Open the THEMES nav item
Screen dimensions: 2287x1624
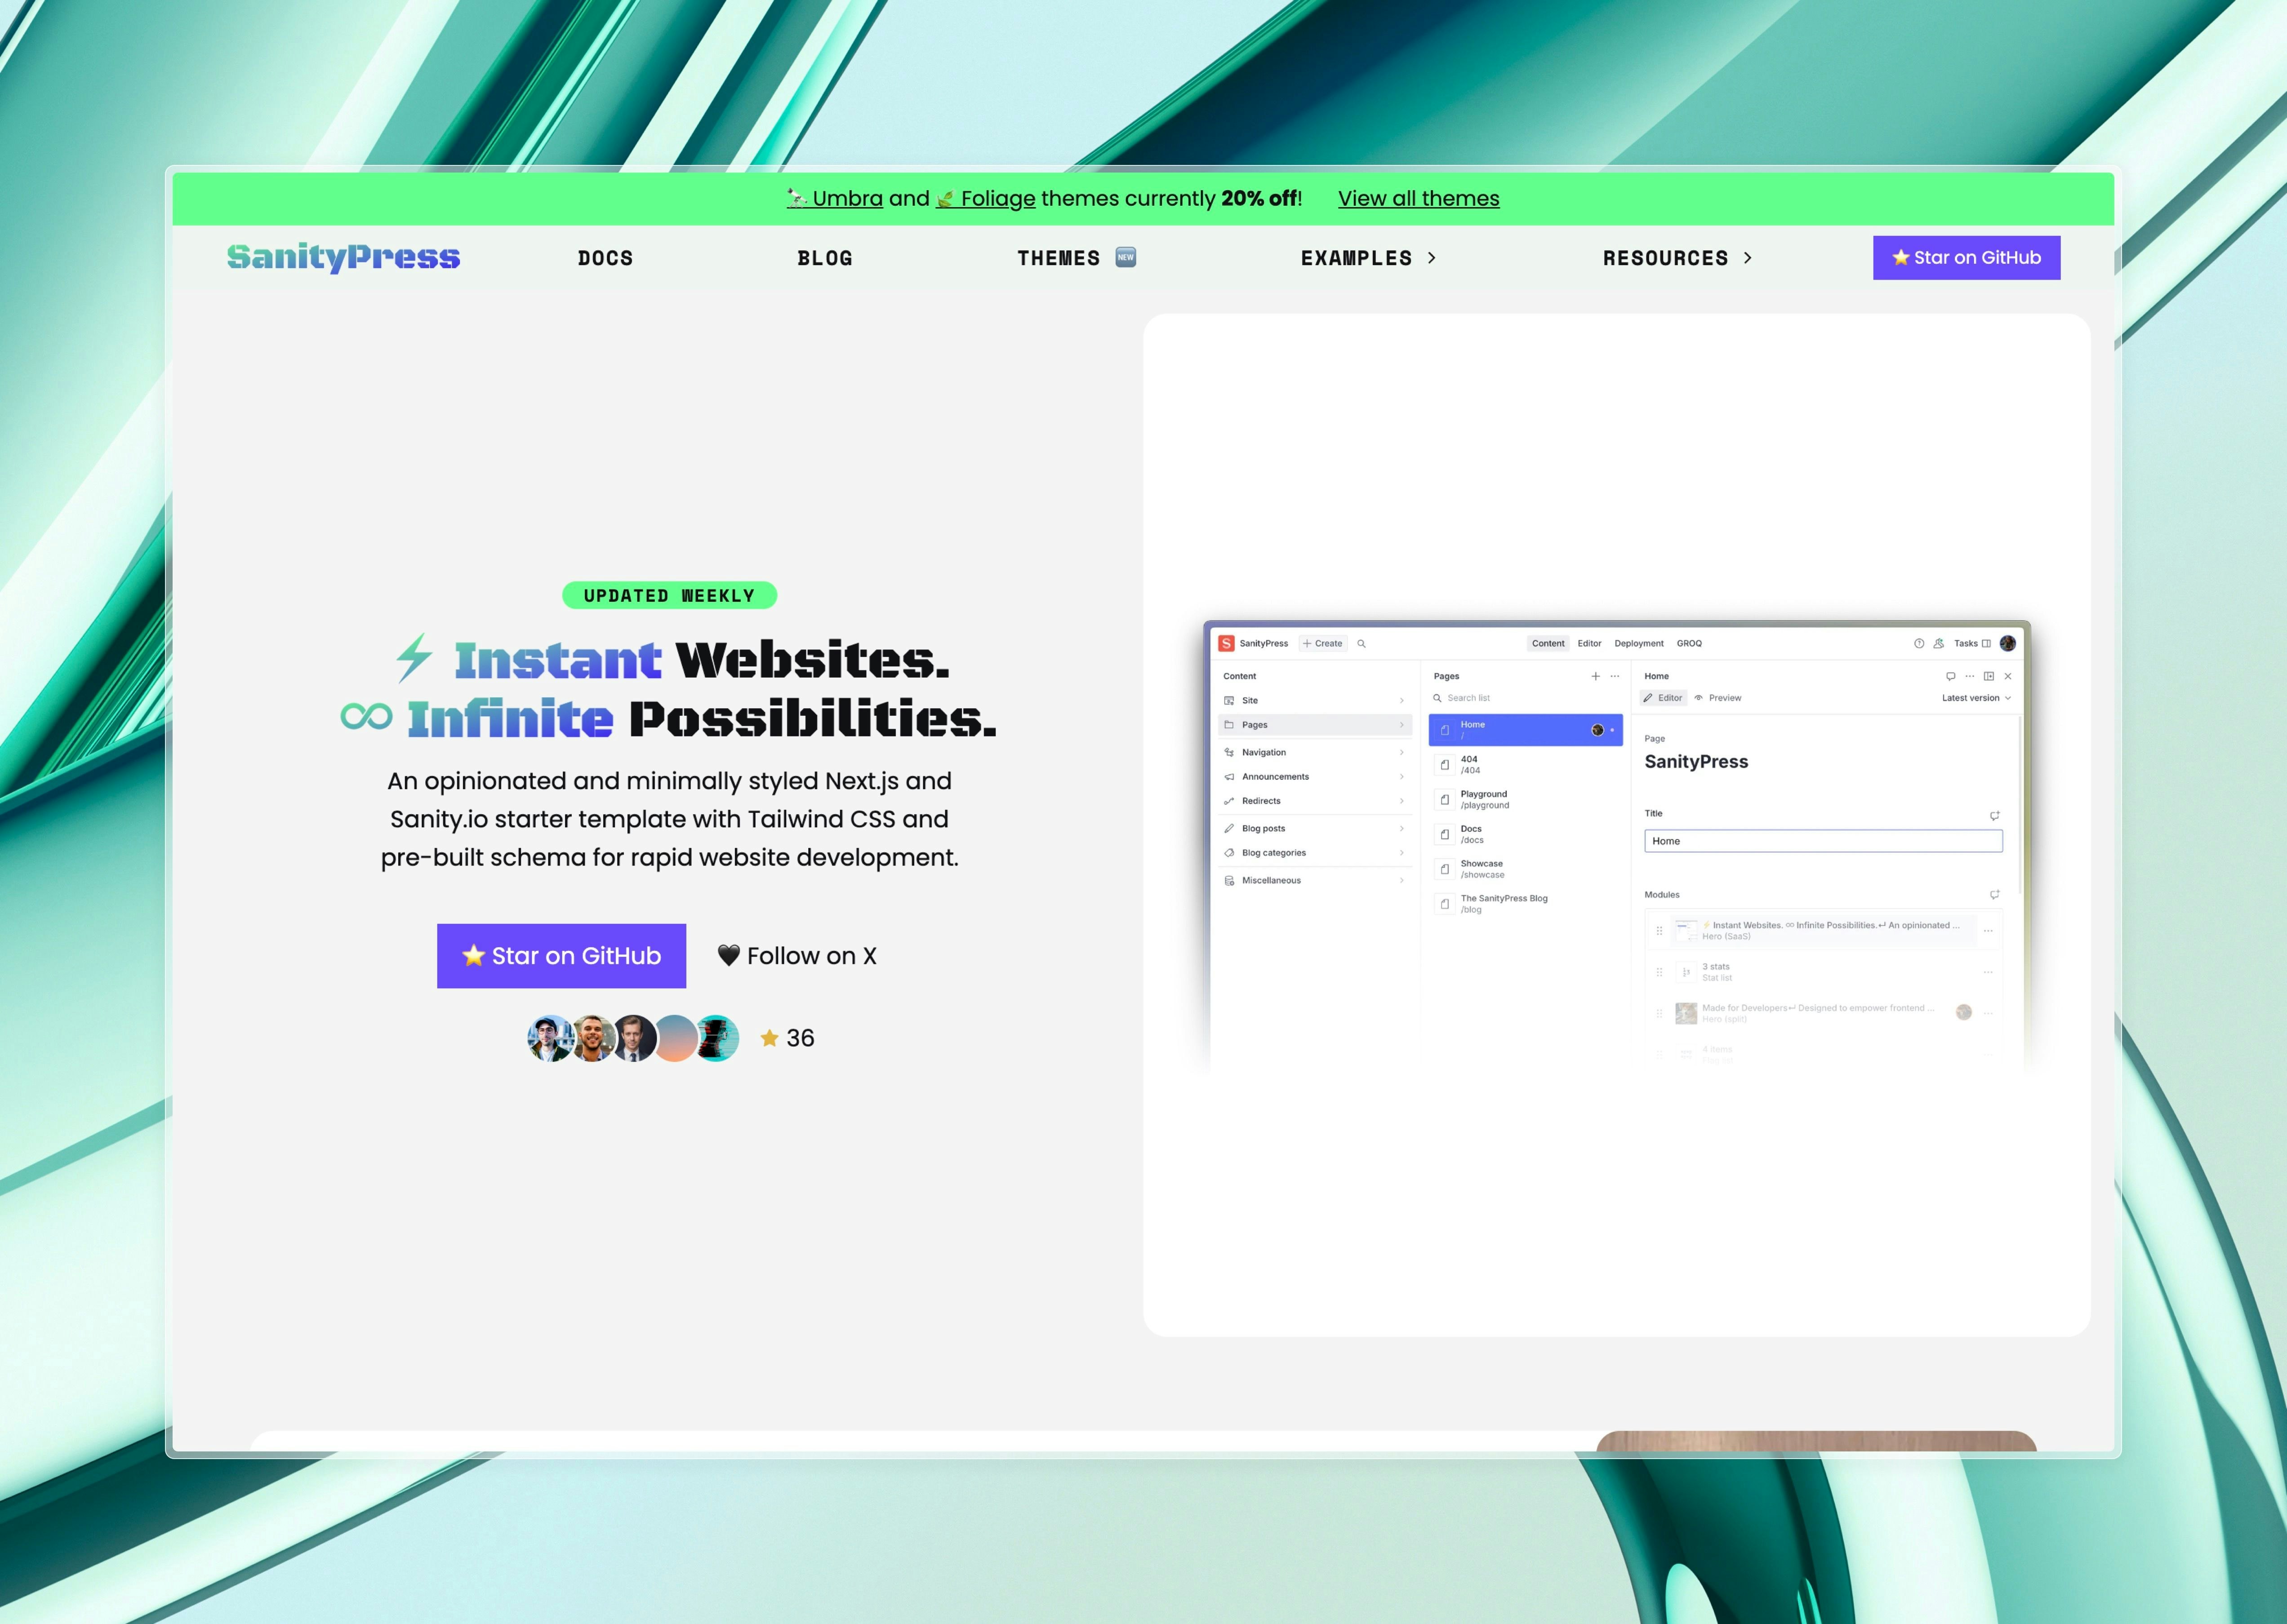pos(1076,258)
